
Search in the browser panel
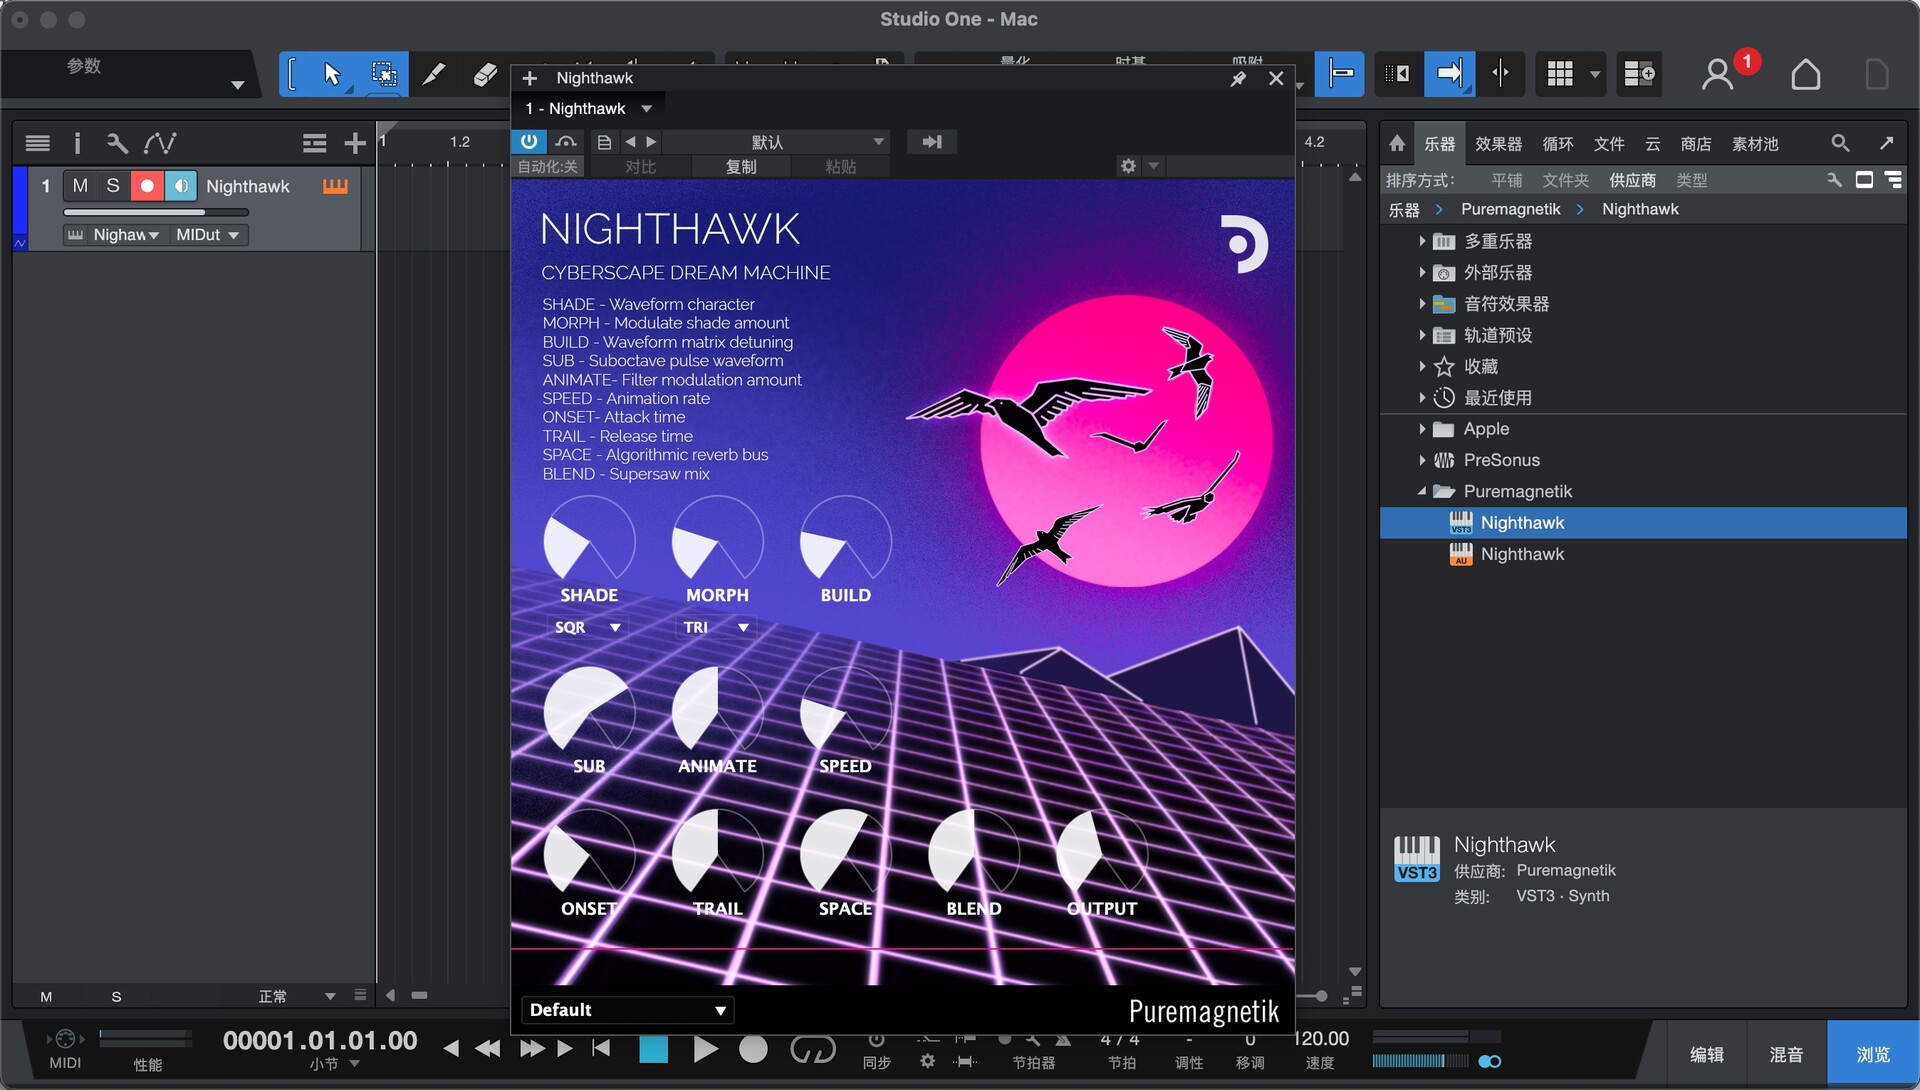click(x=1840, y=144)
